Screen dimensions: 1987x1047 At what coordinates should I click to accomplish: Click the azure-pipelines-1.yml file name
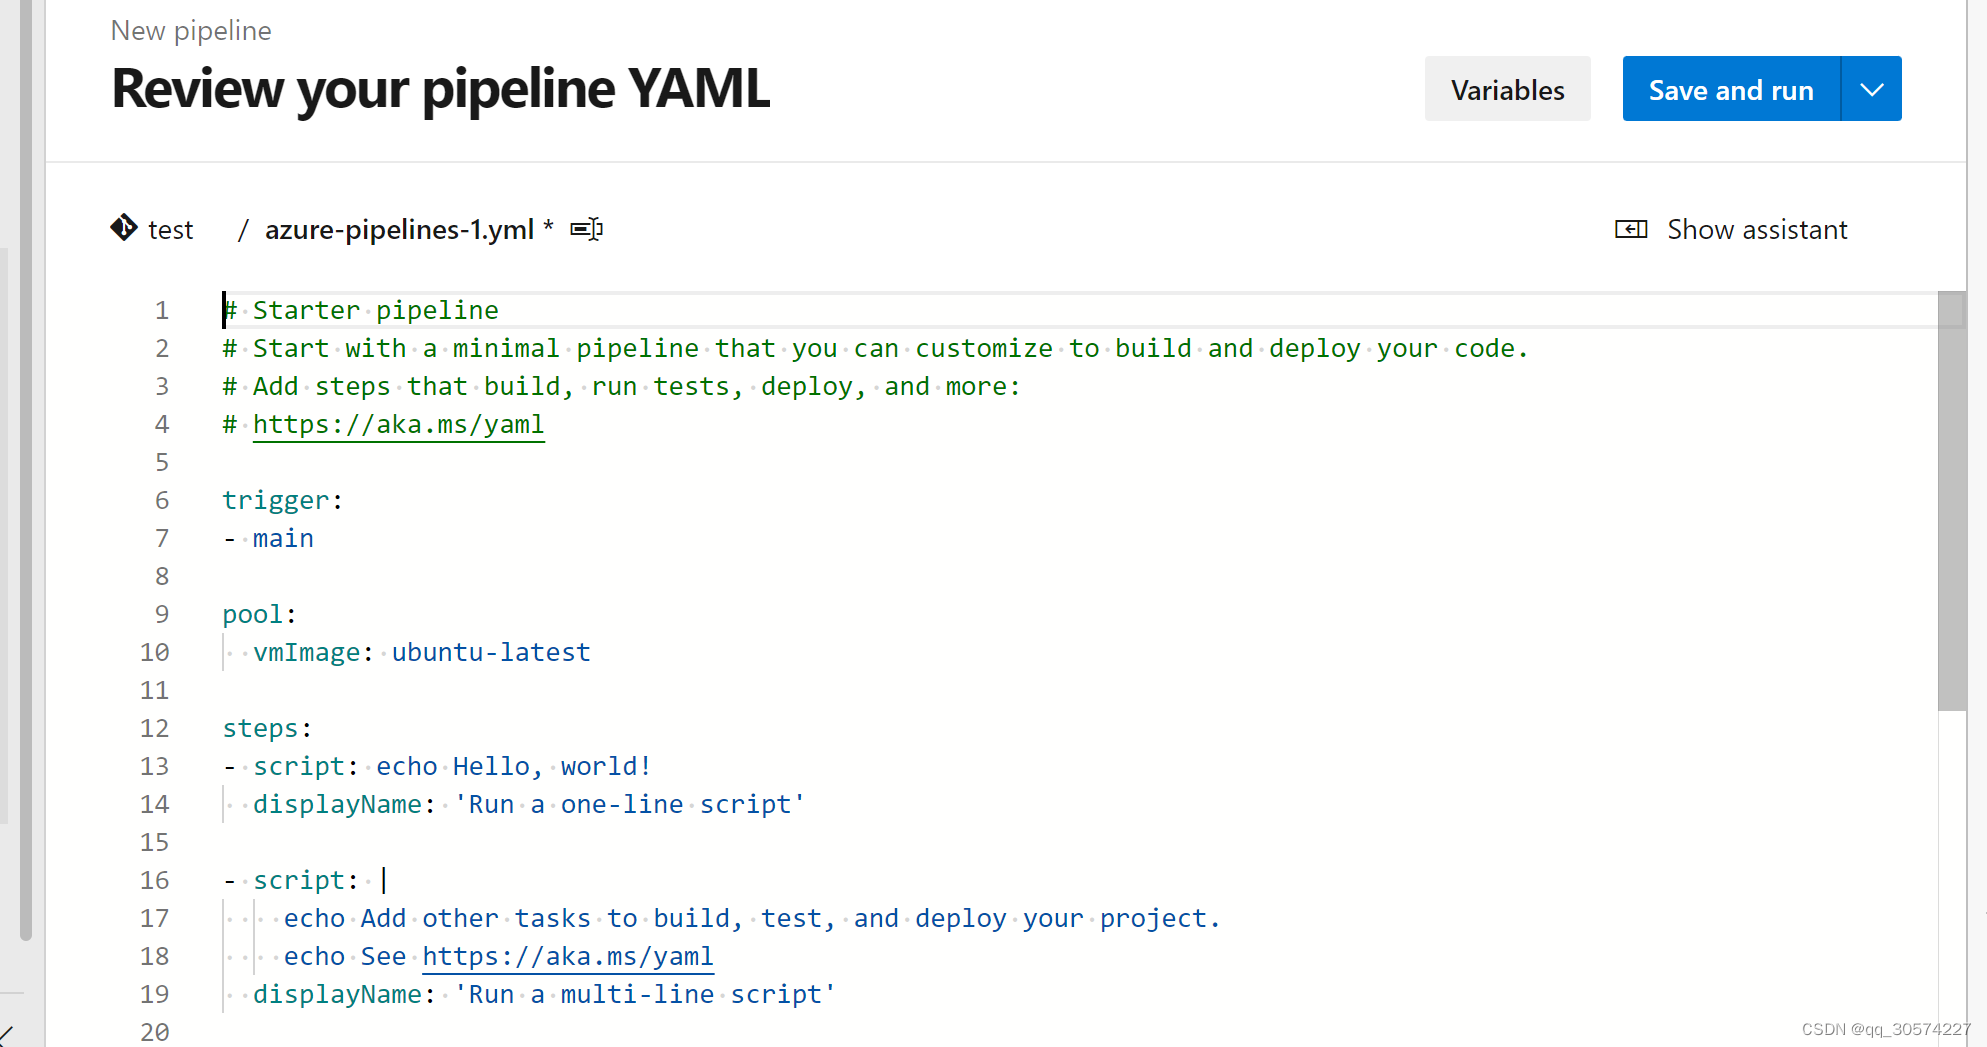399,229
